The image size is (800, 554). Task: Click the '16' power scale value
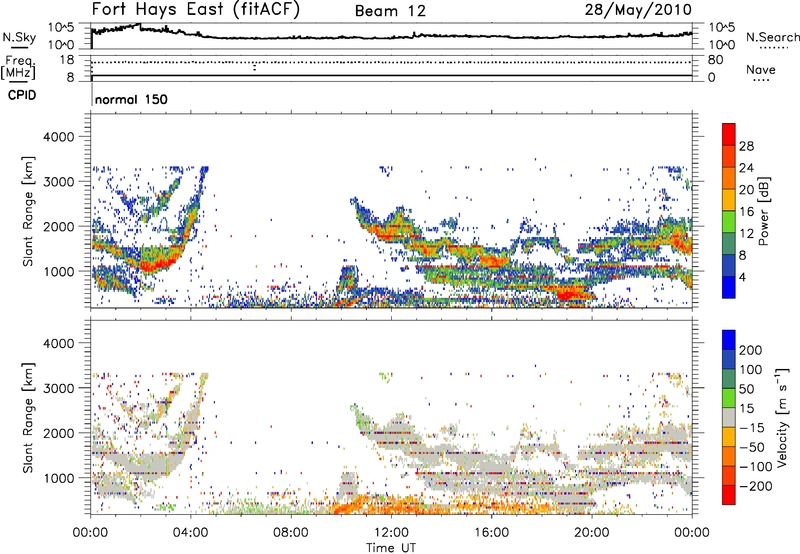(x=746, y=212)
